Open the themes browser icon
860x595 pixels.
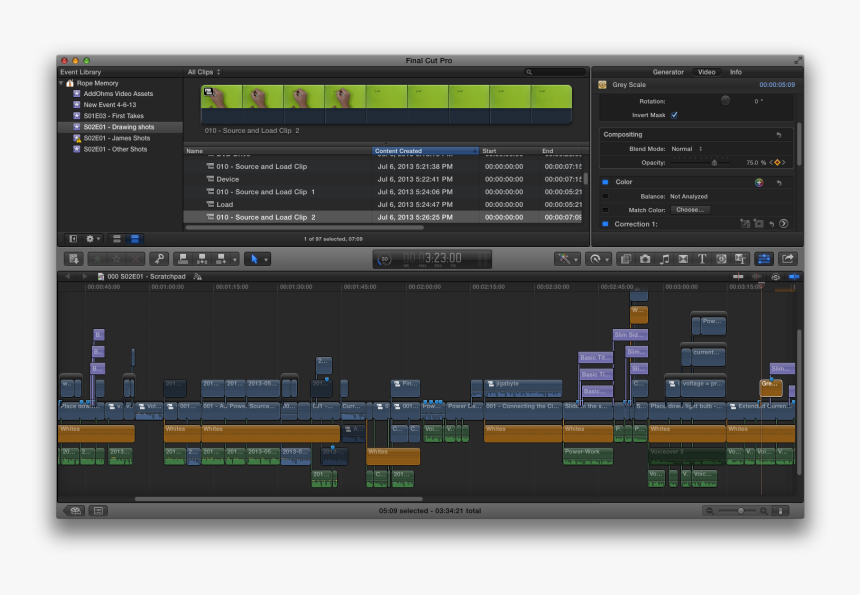tap(740, 259)
